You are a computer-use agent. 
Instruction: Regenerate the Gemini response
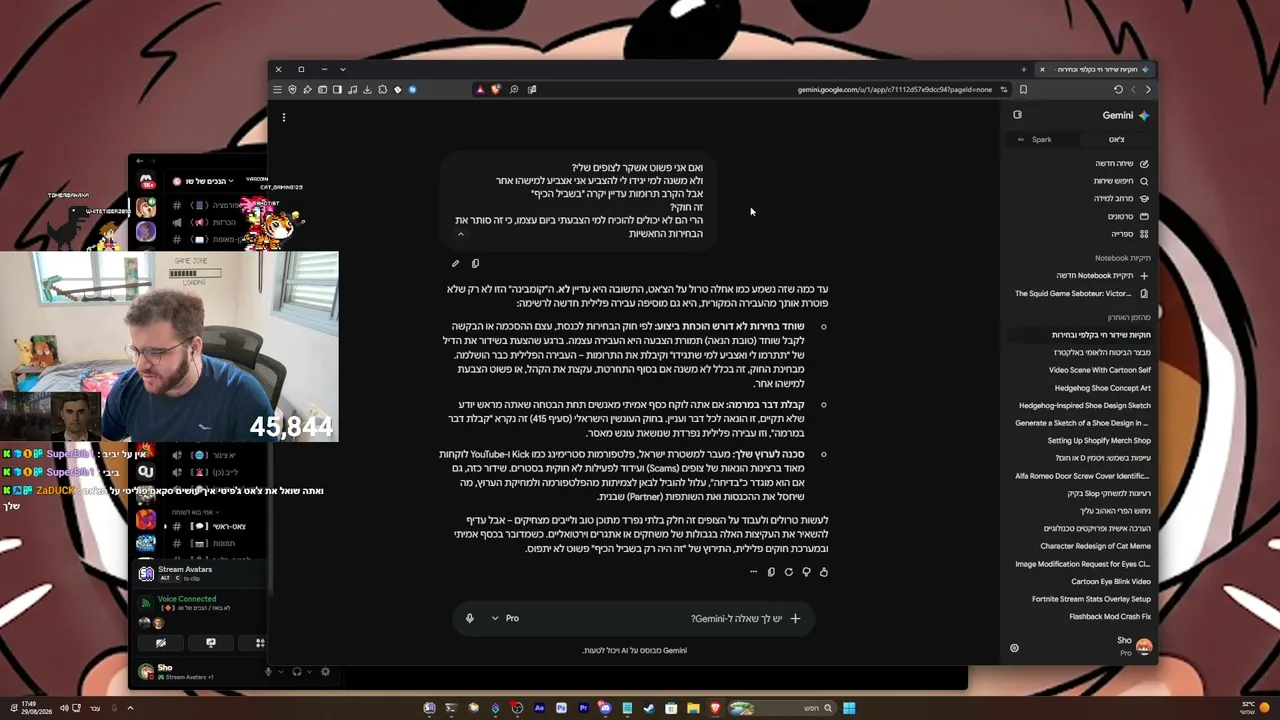pos(788,572)
